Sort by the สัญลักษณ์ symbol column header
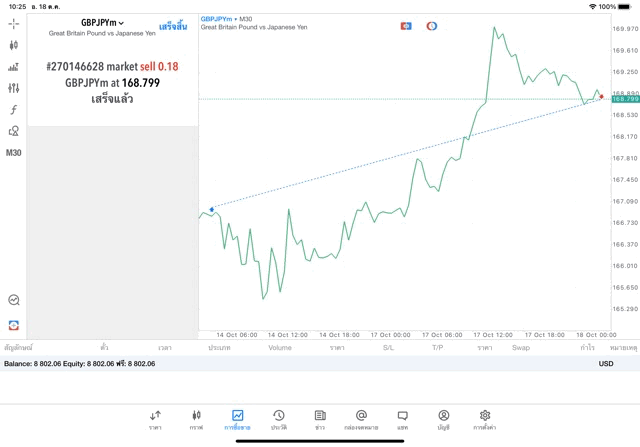The height and width of the screenshot is (447, 640). [18, 348]
